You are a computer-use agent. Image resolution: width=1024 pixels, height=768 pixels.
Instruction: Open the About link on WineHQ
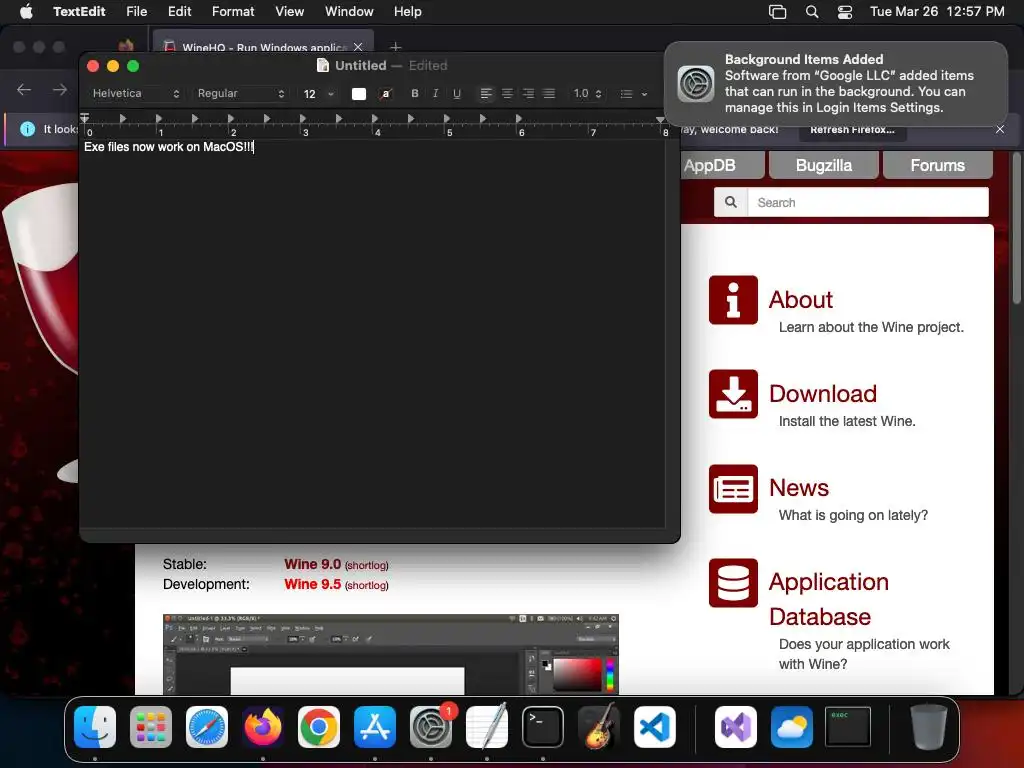801,299
